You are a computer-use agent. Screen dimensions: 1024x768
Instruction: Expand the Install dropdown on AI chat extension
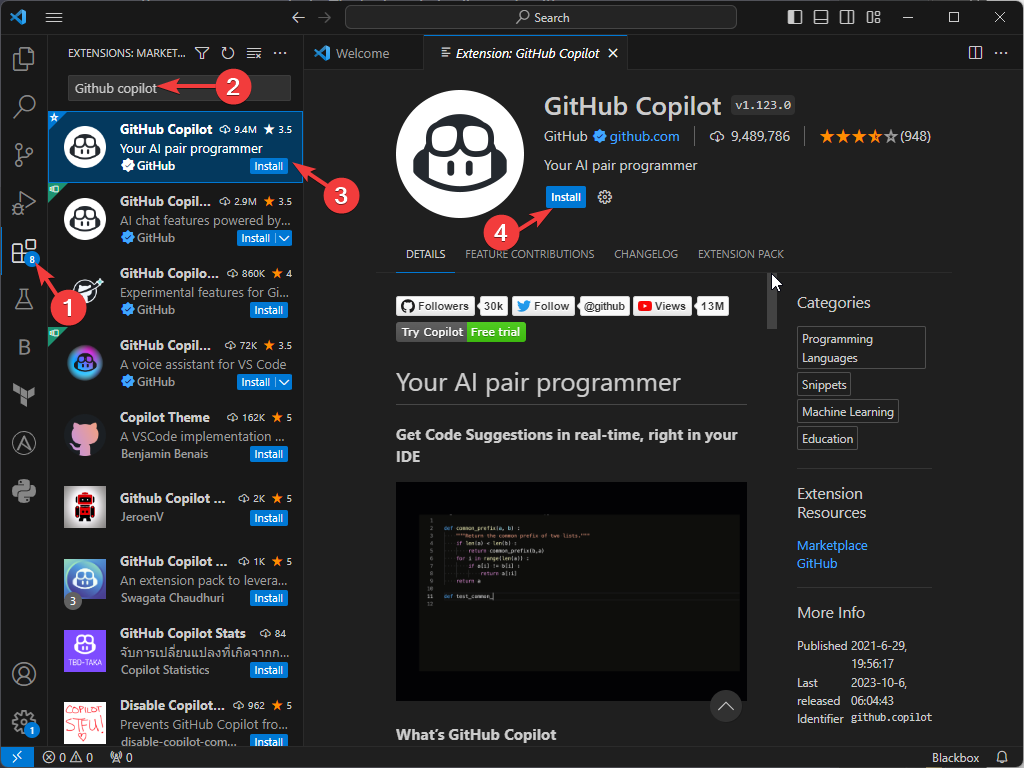[285, 238]
